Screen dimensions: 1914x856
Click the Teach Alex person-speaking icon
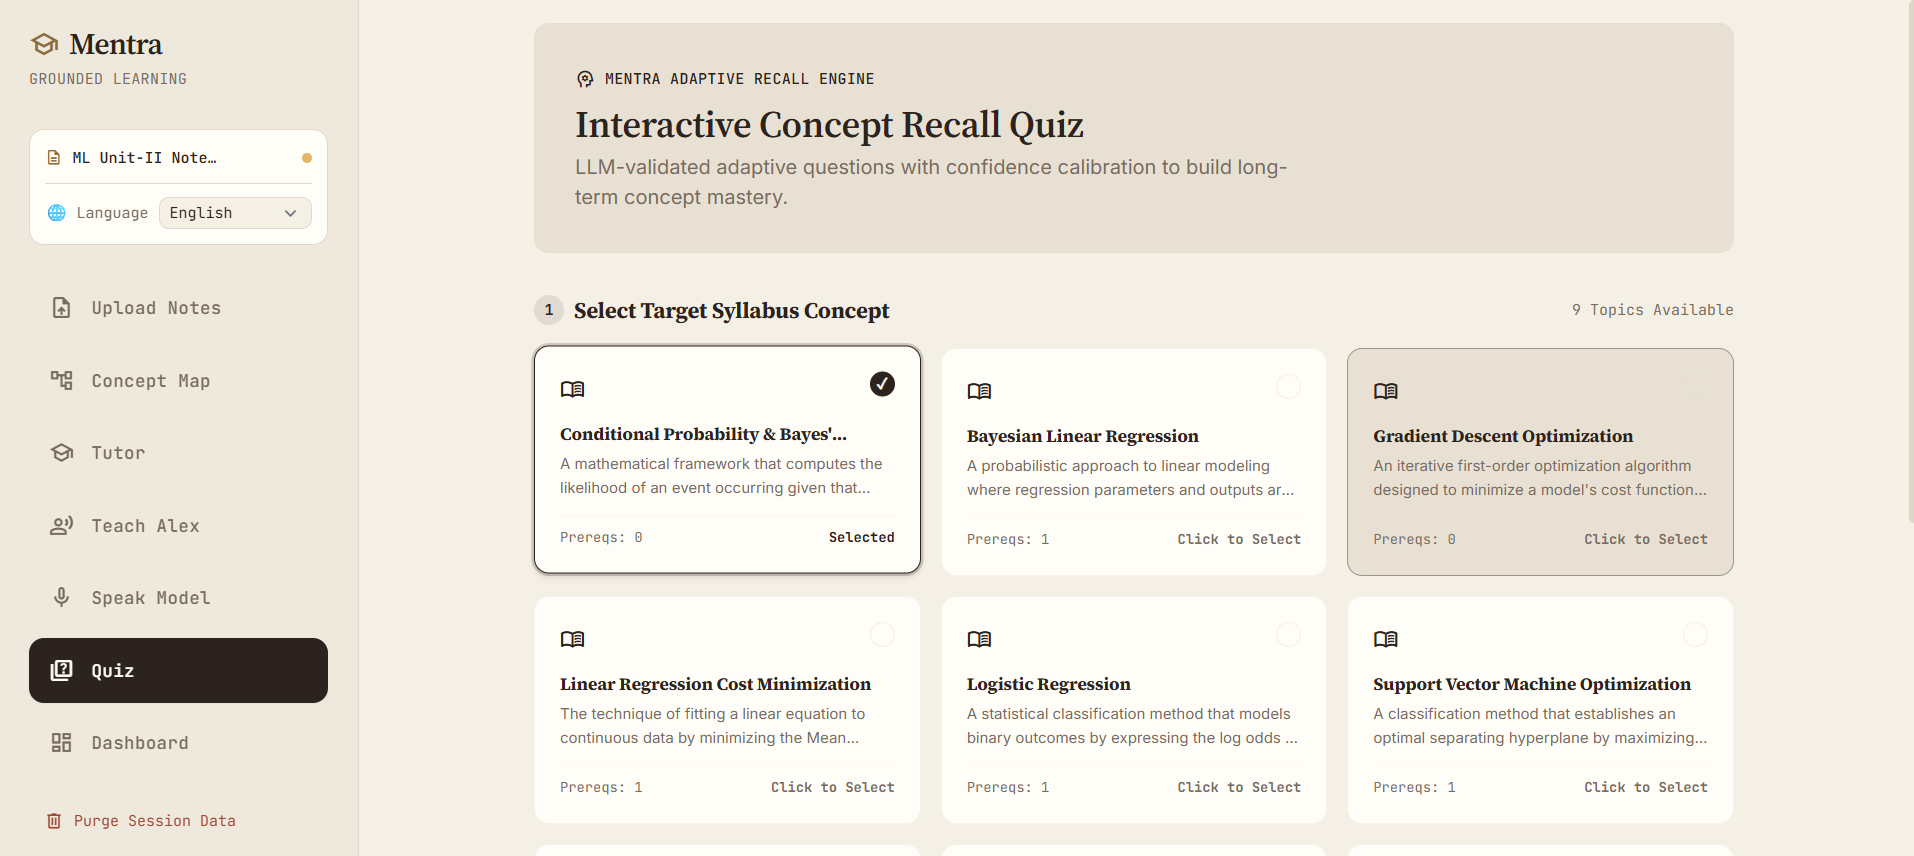pyautogui.click(x=62, y=525)
